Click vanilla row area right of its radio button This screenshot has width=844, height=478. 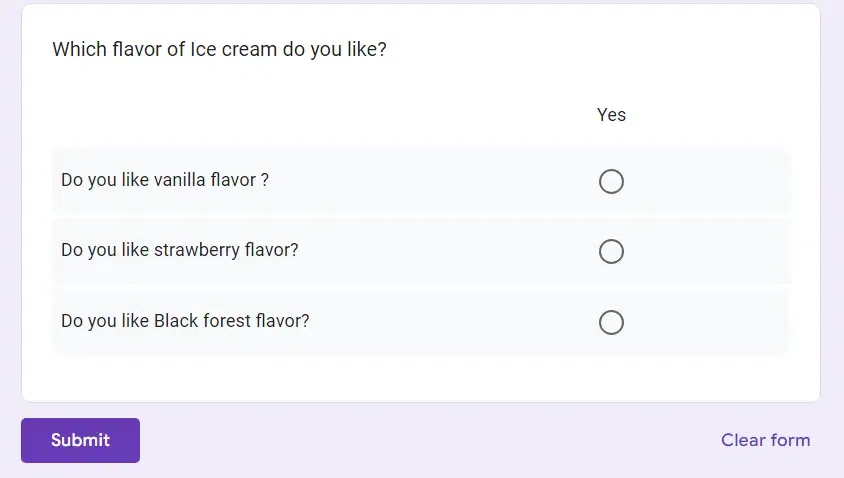tap(710, 181)
